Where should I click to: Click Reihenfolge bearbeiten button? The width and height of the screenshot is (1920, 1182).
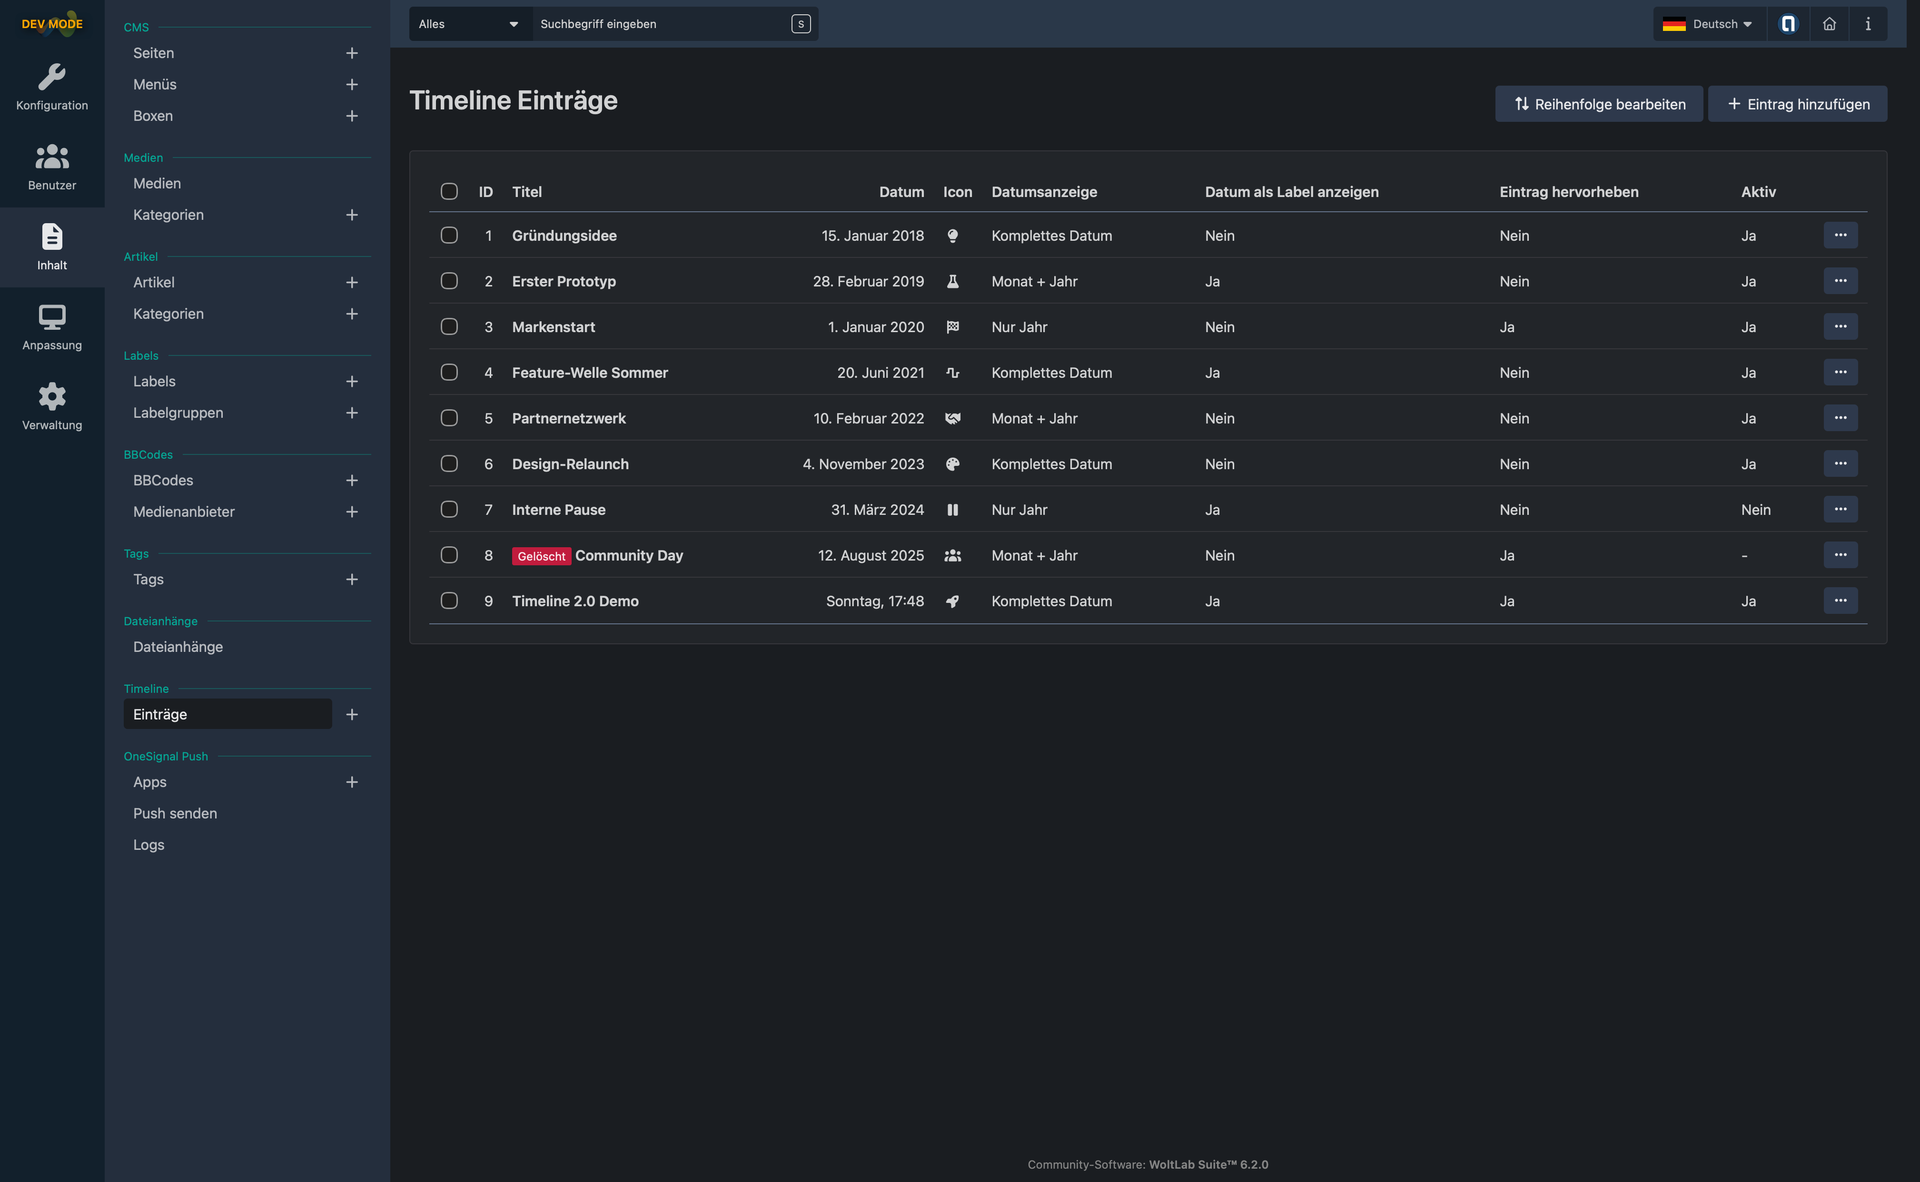(1598, 104)
